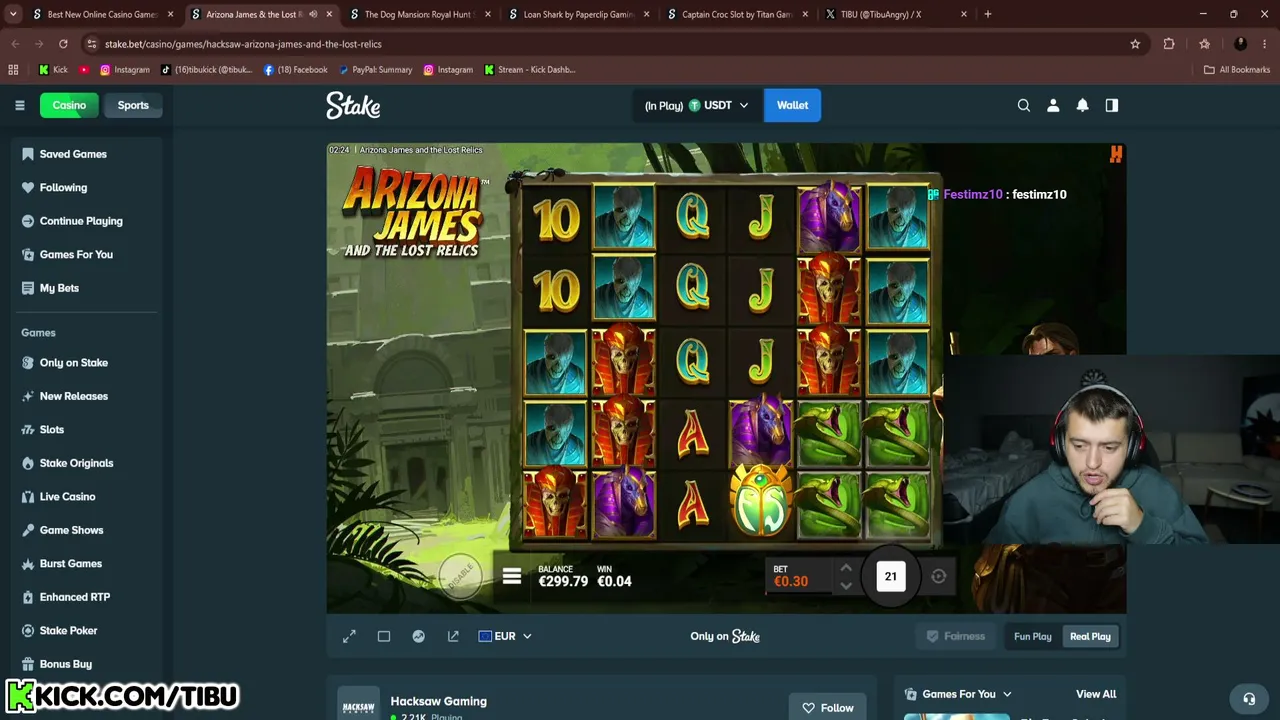
Task: Open the notifications bell
Action: 1082,105
